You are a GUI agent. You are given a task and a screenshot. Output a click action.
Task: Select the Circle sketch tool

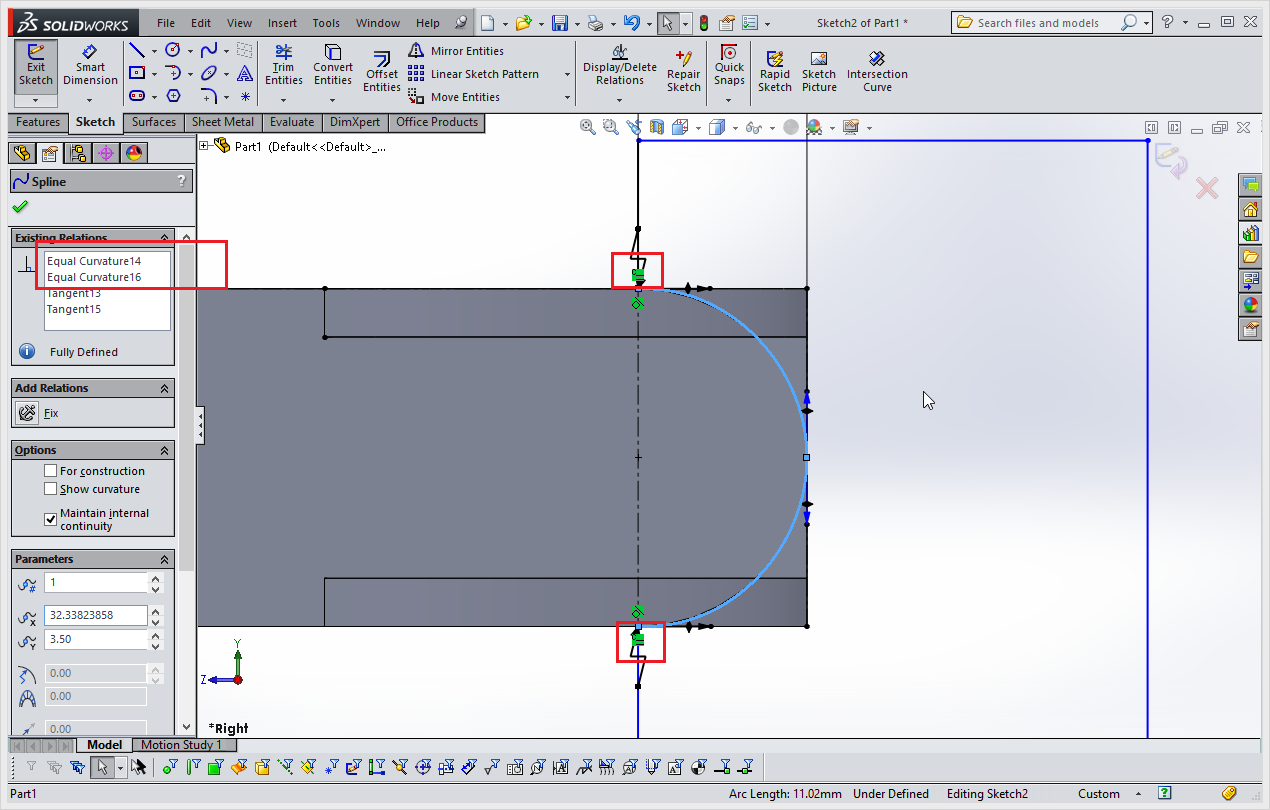click(173, 50)
